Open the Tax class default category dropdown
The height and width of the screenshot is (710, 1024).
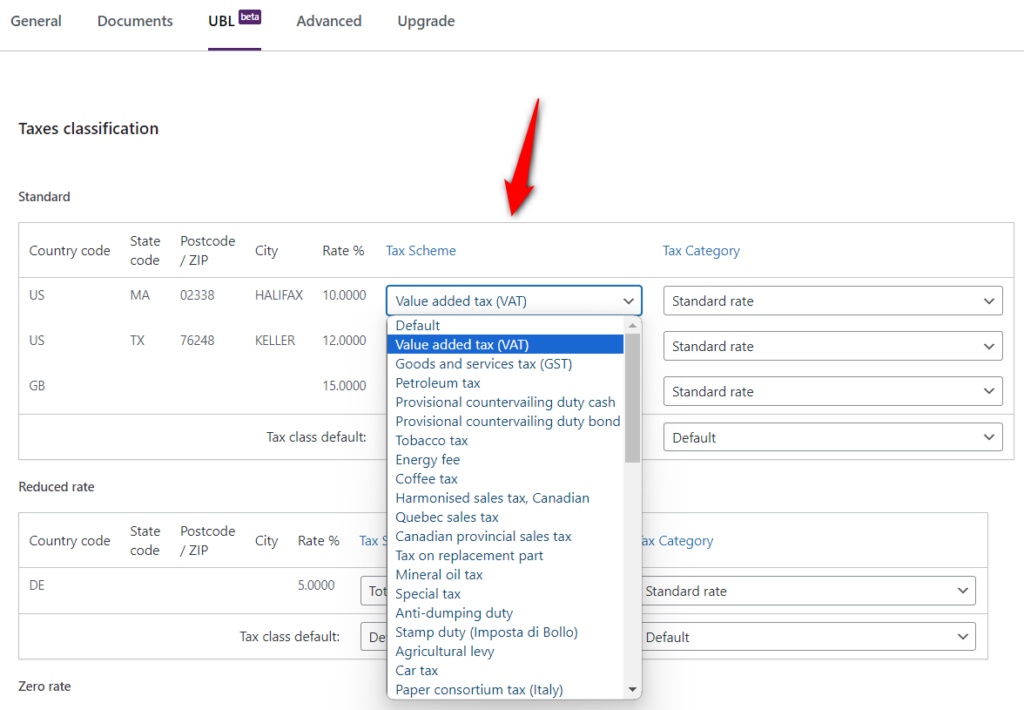click(x=833, y=437)
